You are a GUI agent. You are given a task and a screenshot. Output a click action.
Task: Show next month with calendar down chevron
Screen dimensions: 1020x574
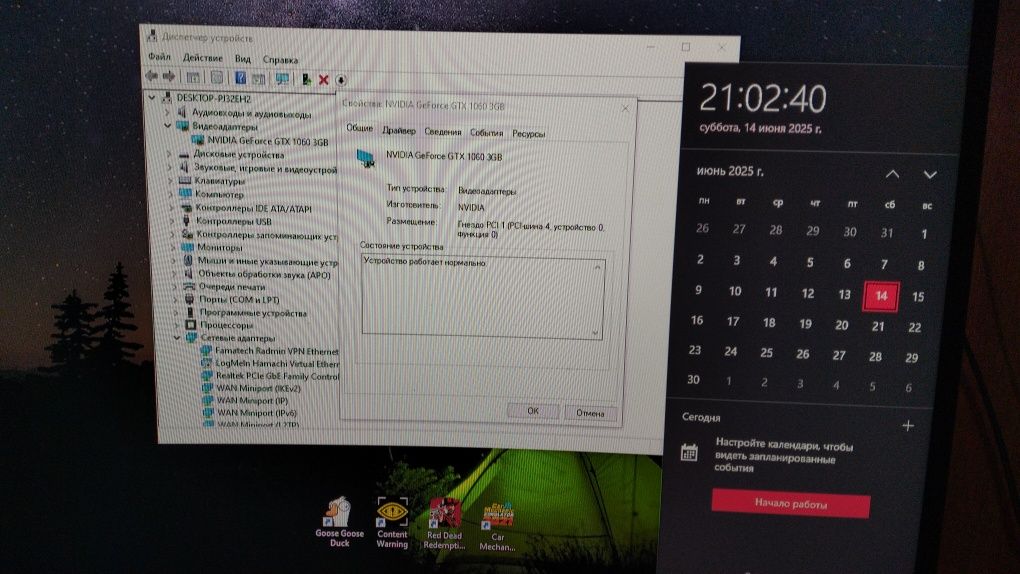pos(930,175)
